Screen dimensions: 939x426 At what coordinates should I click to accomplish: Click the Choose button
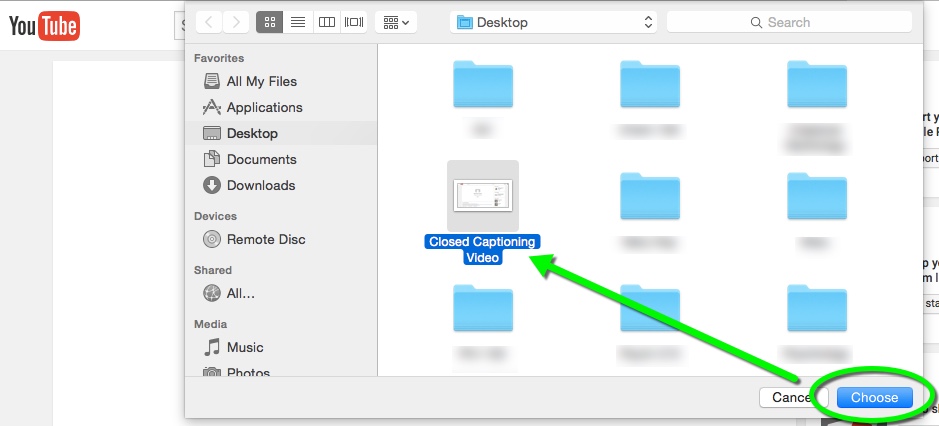[874, 397]
